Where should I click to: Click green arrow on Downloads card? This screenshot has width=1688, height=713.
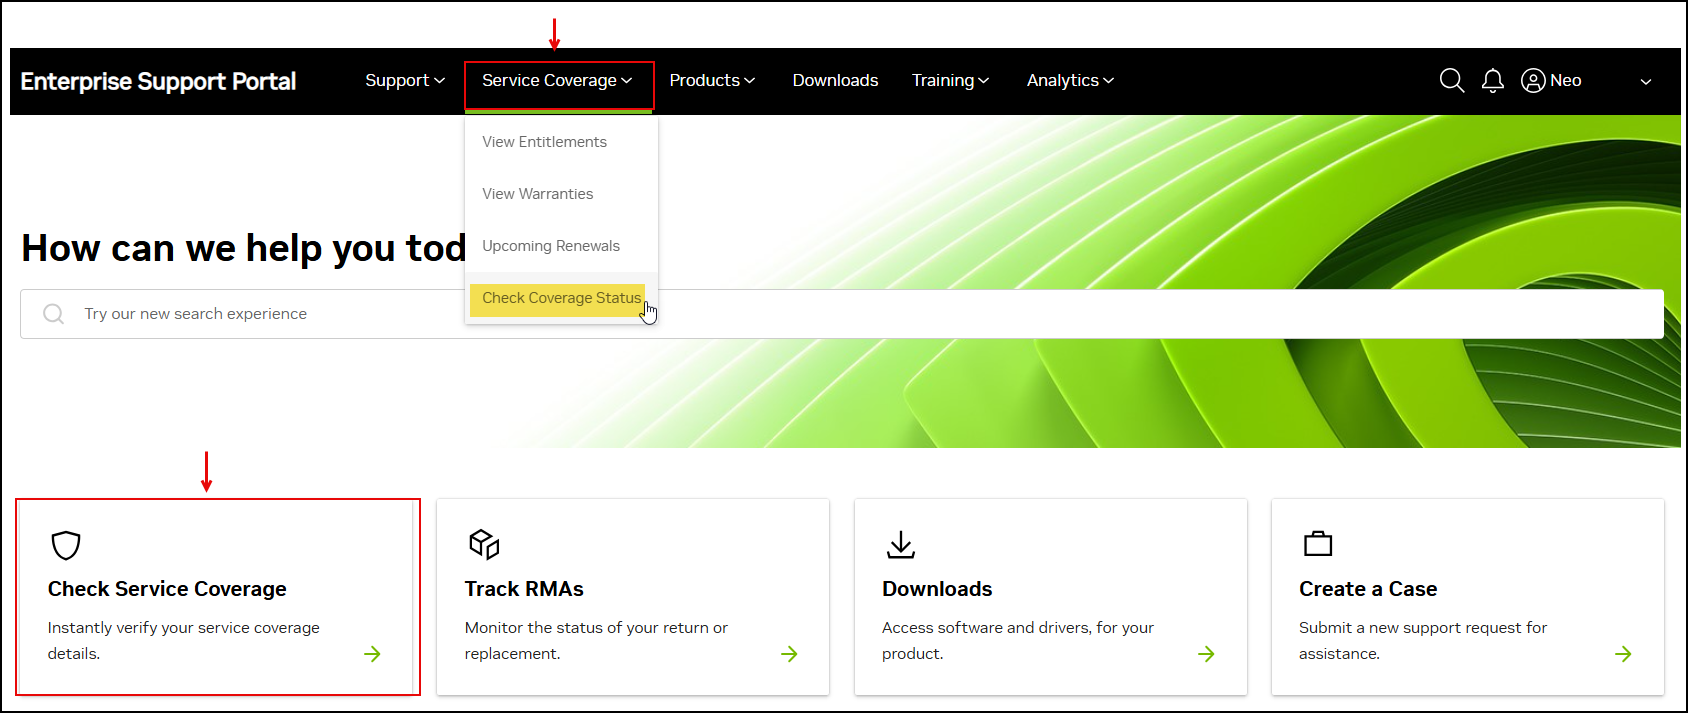[1206, 654]
